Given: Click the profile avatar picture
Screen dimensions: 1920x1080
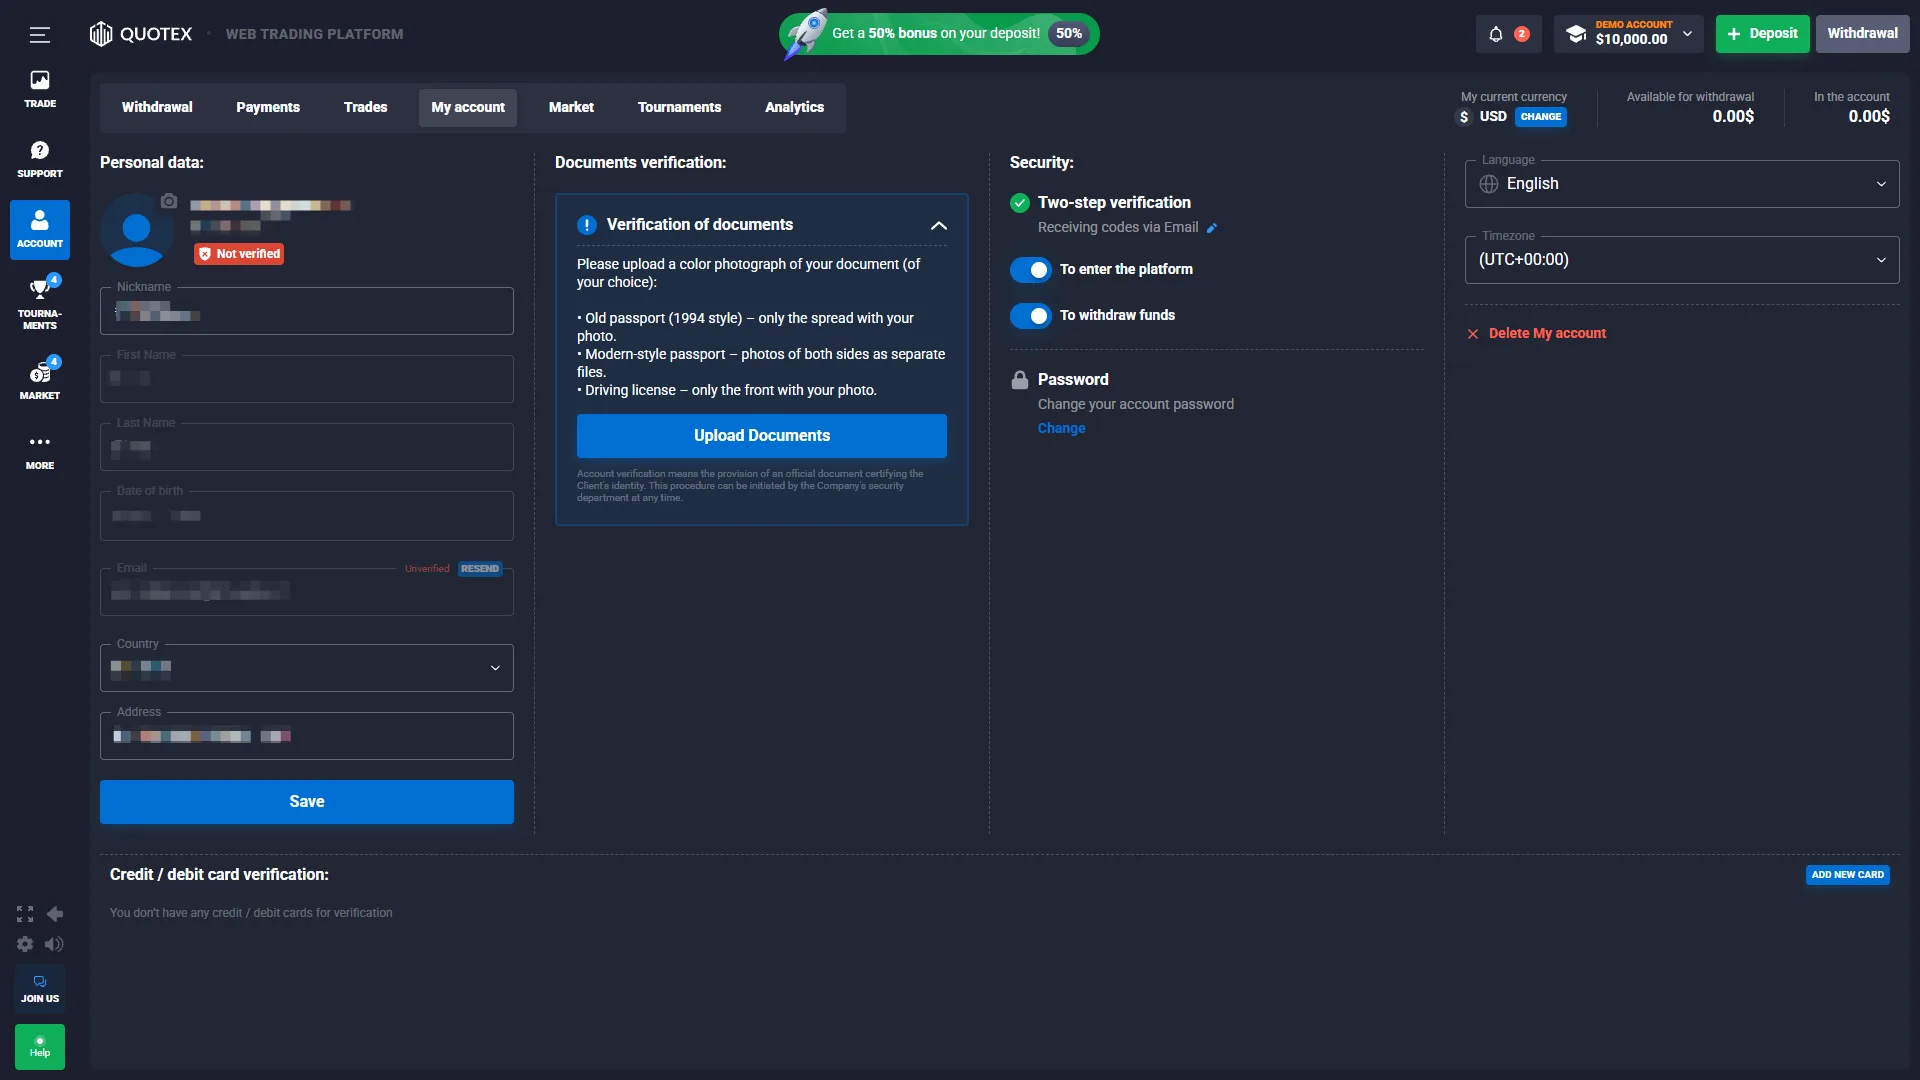Looking at the screenshot, I should tap(137, 230).
